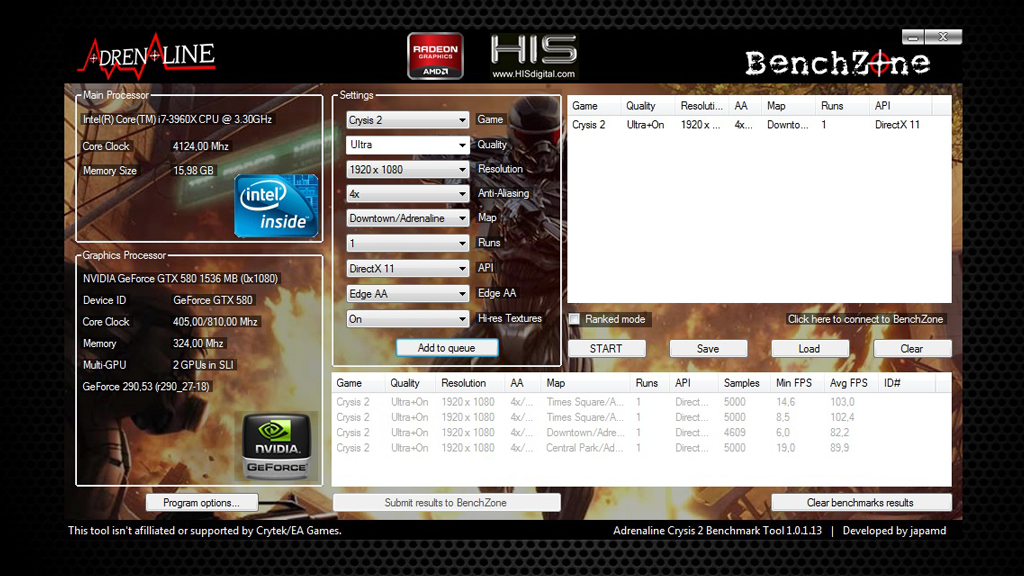Click the Developed by japamd credit

click(x=894, y=531)
